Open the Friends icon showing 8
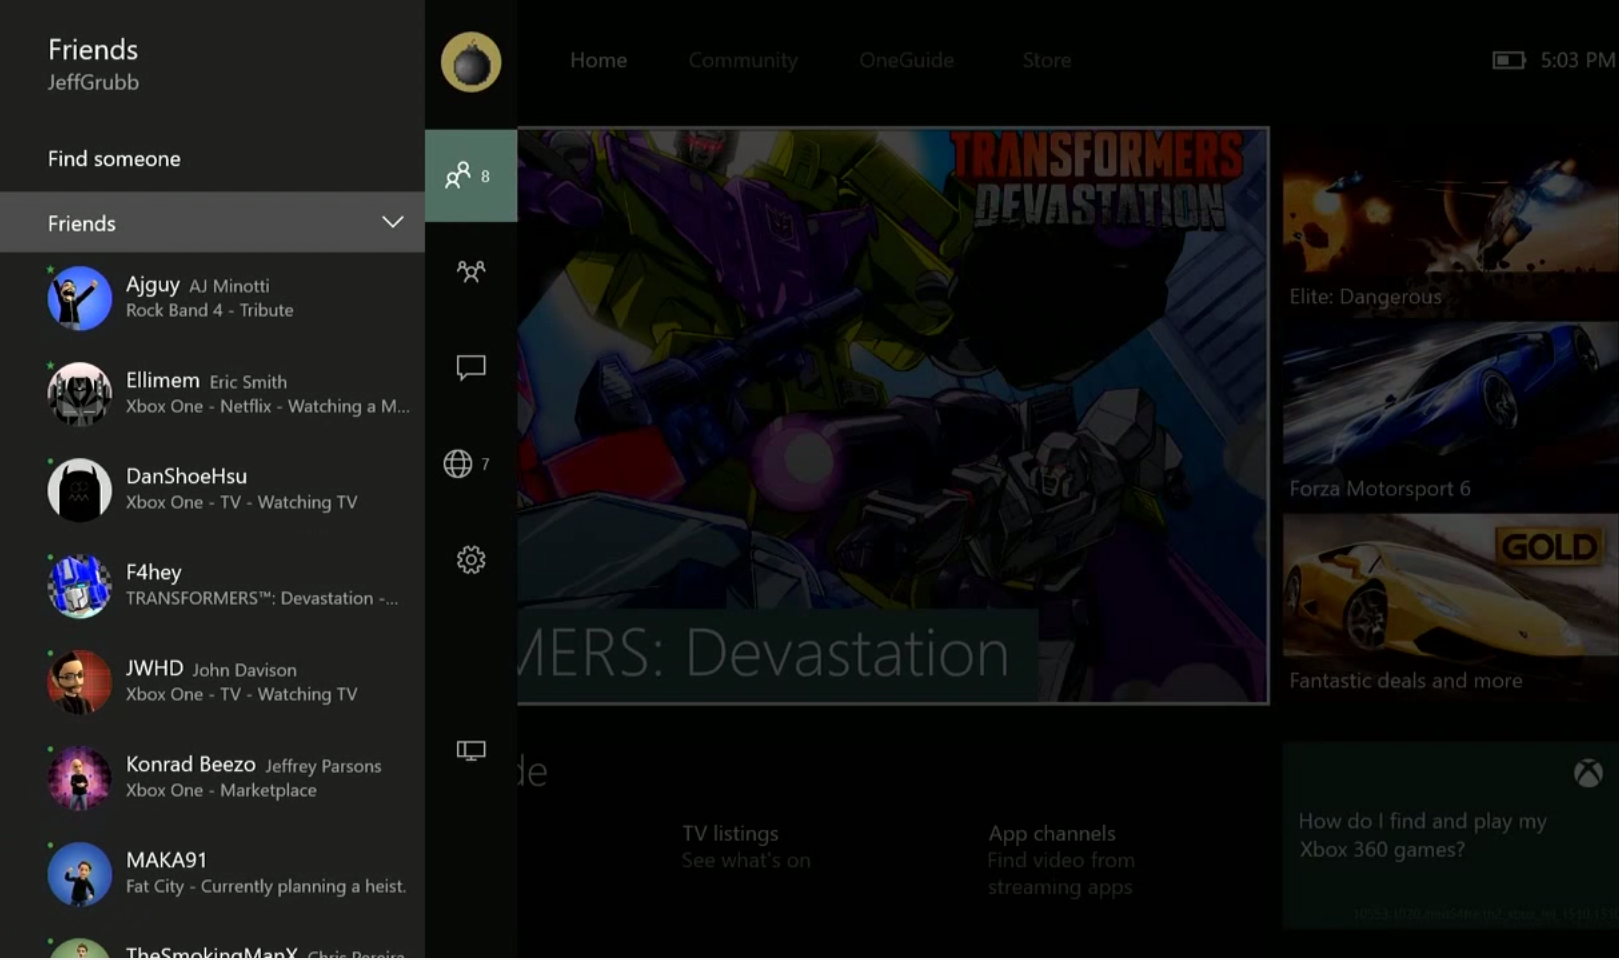 point(471,176)
